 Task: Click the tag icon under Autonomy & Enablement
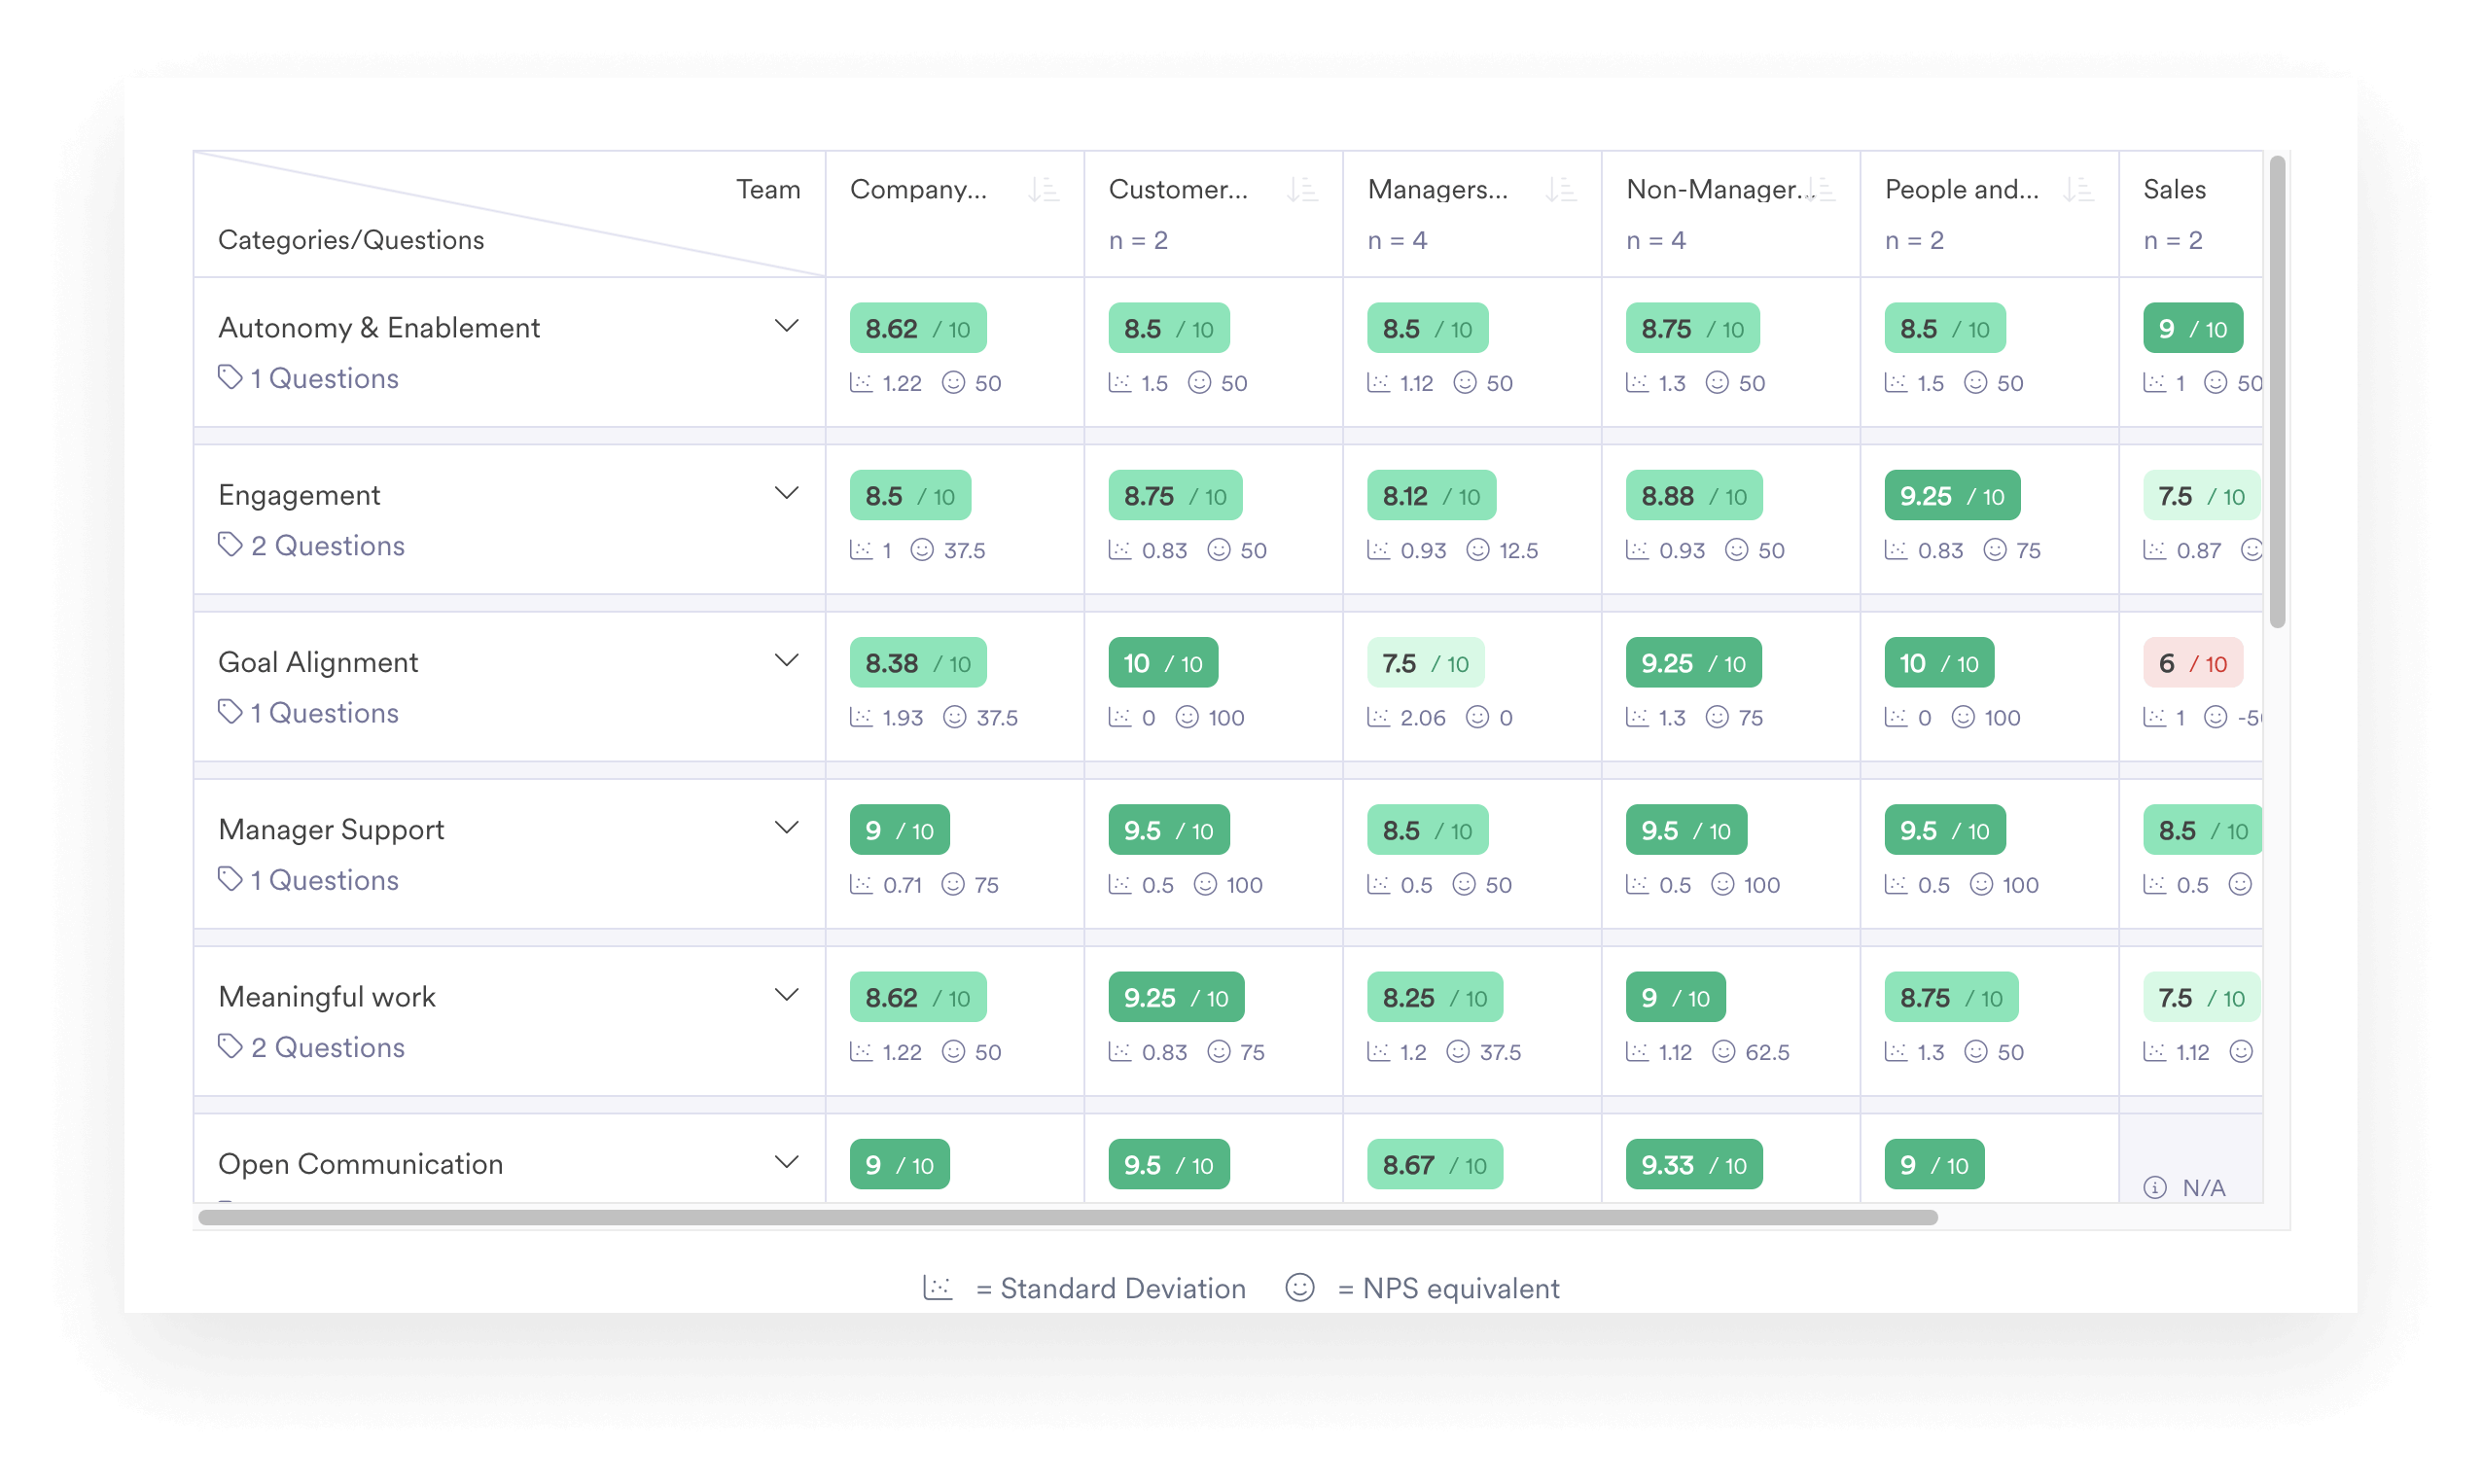(230, 377)
